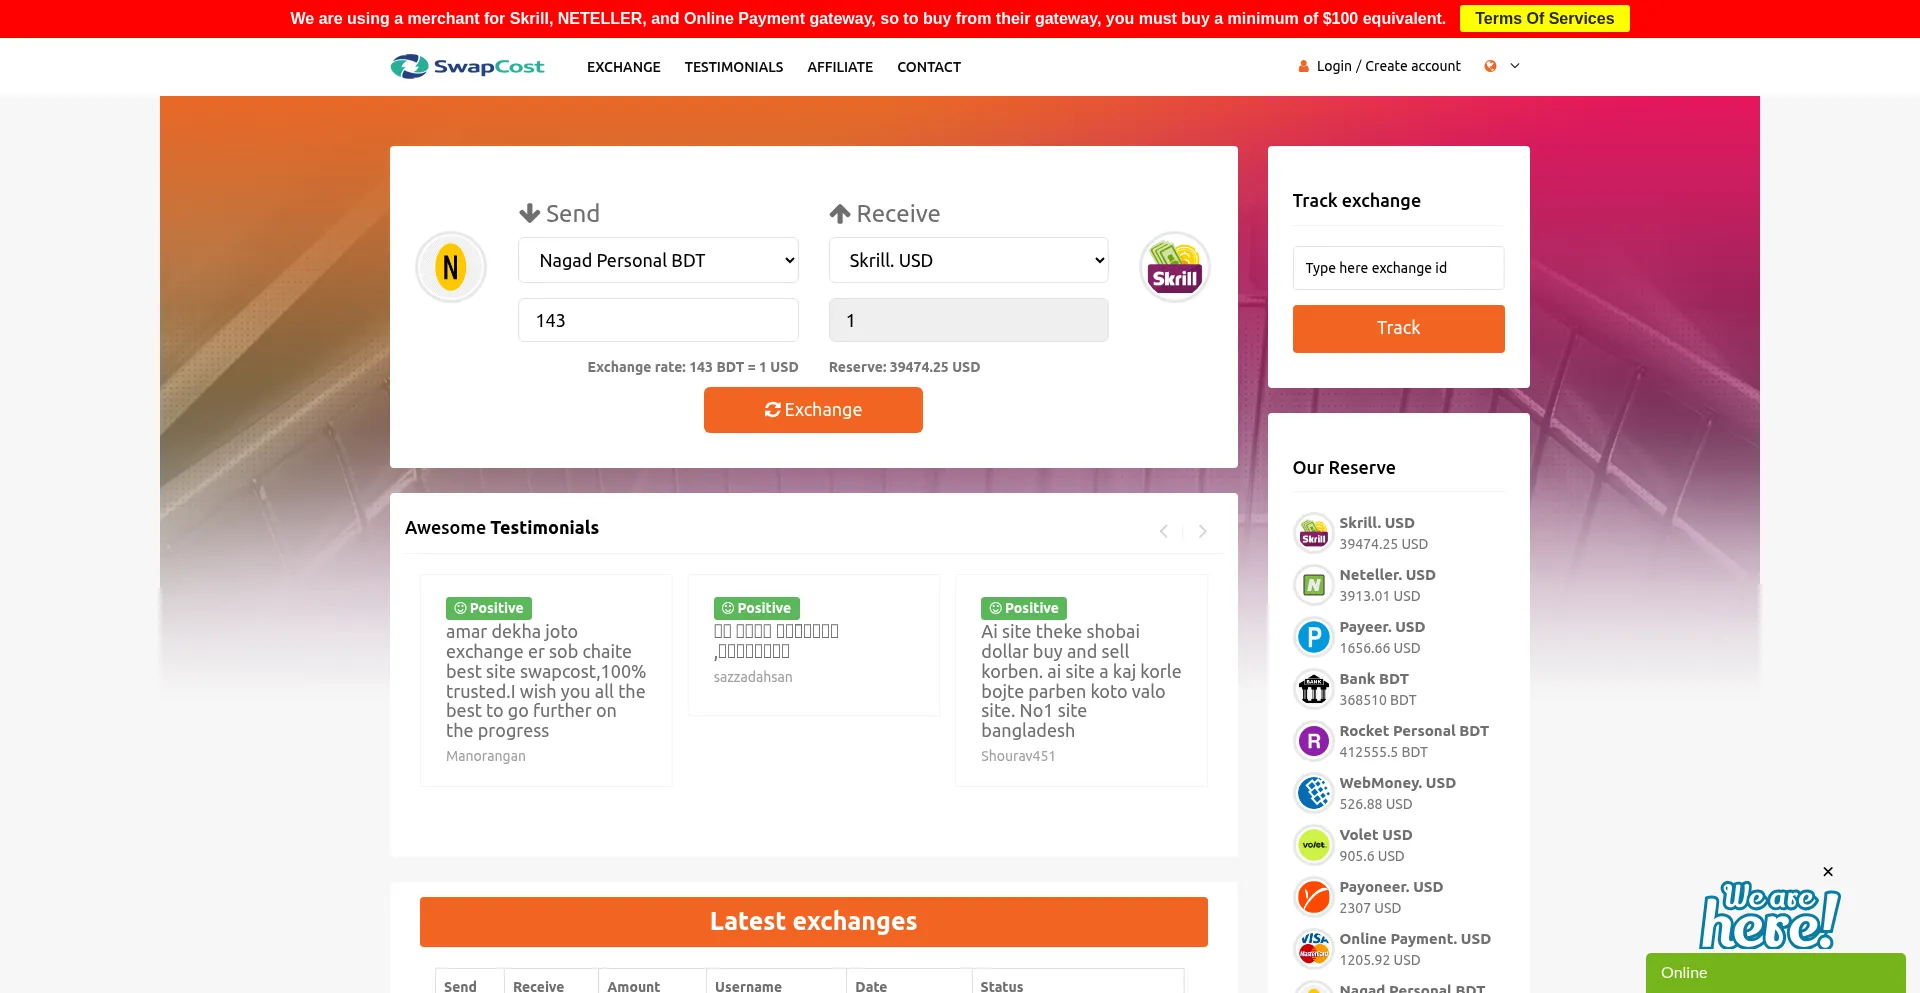Click the Latest exchanges banner
The width and height of the screenshot is (1920, 993).
click(x=813, y=922)
